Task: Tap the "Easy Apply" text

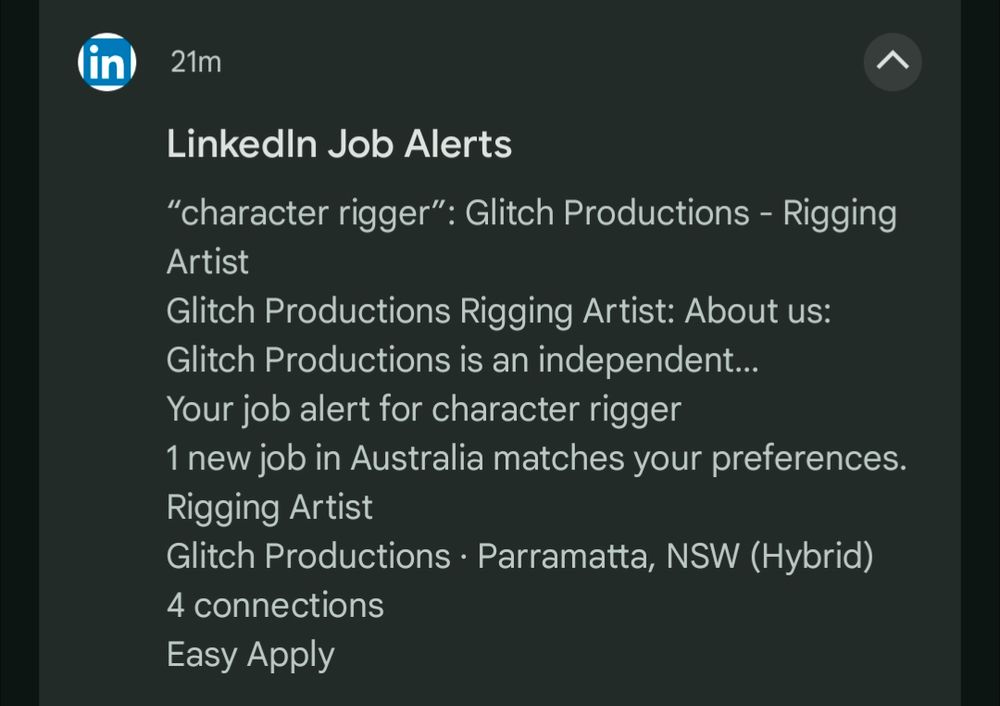Action: click(x=250, y=655)
